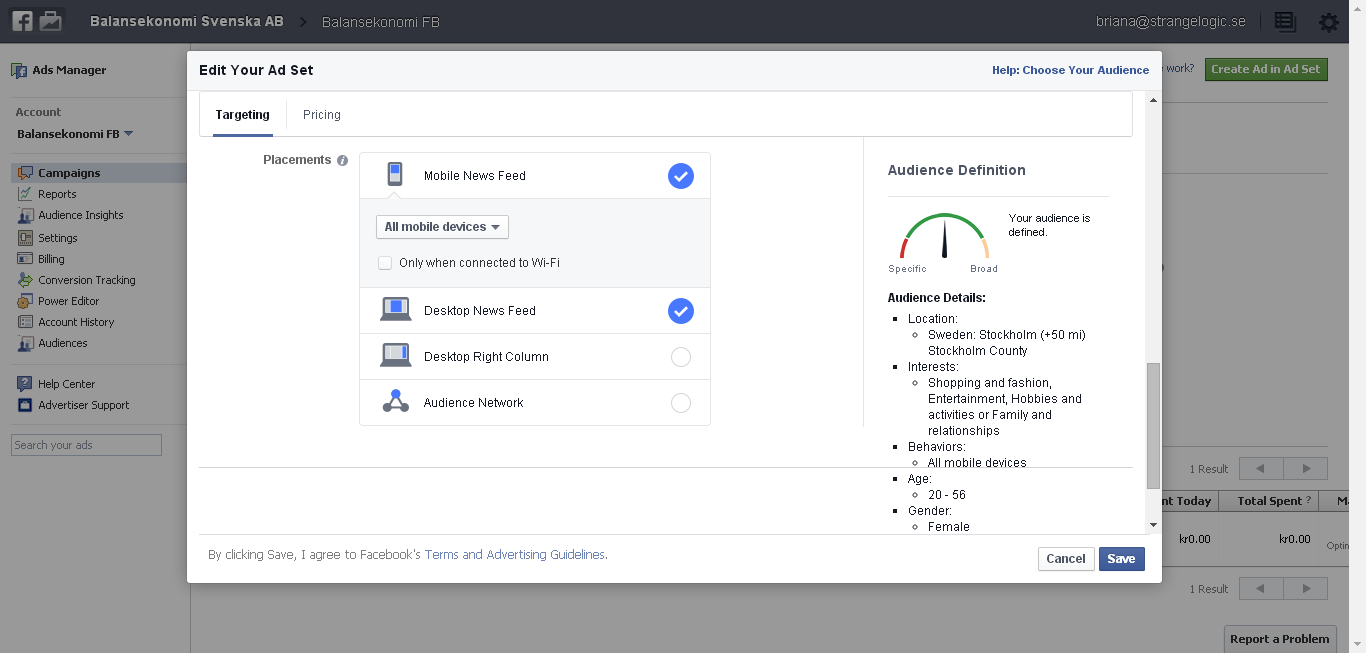1366x653 pixels.
Task: Click the Reports chart icon
Action: [26, 194]
